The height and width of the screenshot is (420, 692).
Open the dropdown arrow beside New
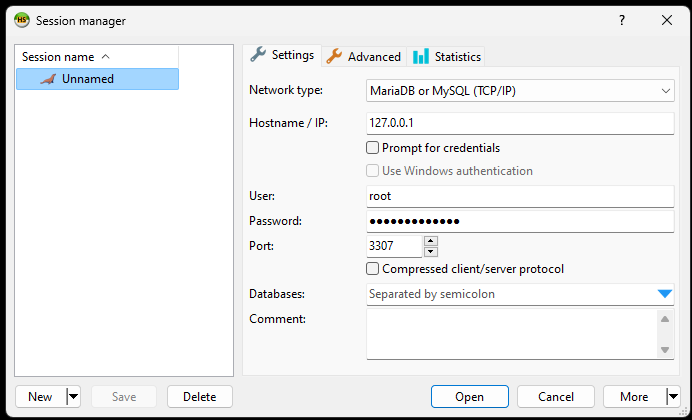(74, 397)
